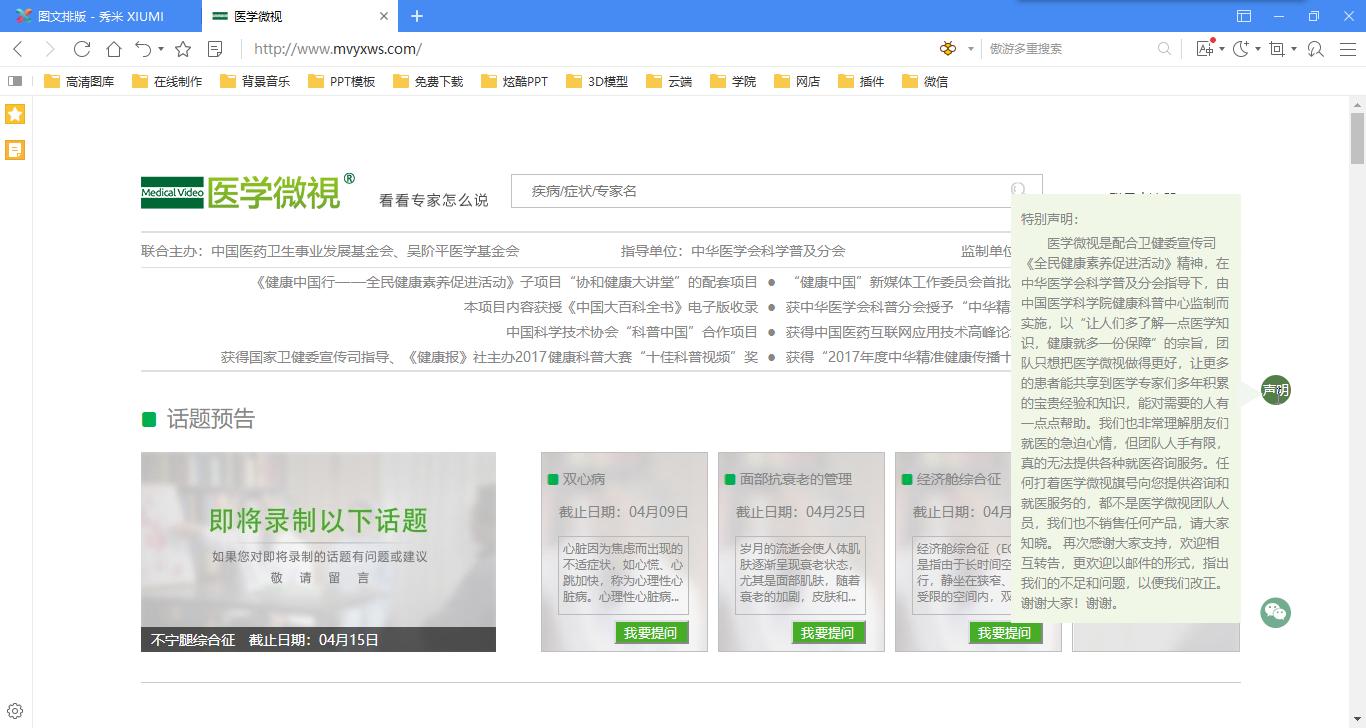
Task: Click the floating WeChat icon on the page
Action: point(1275,612)
